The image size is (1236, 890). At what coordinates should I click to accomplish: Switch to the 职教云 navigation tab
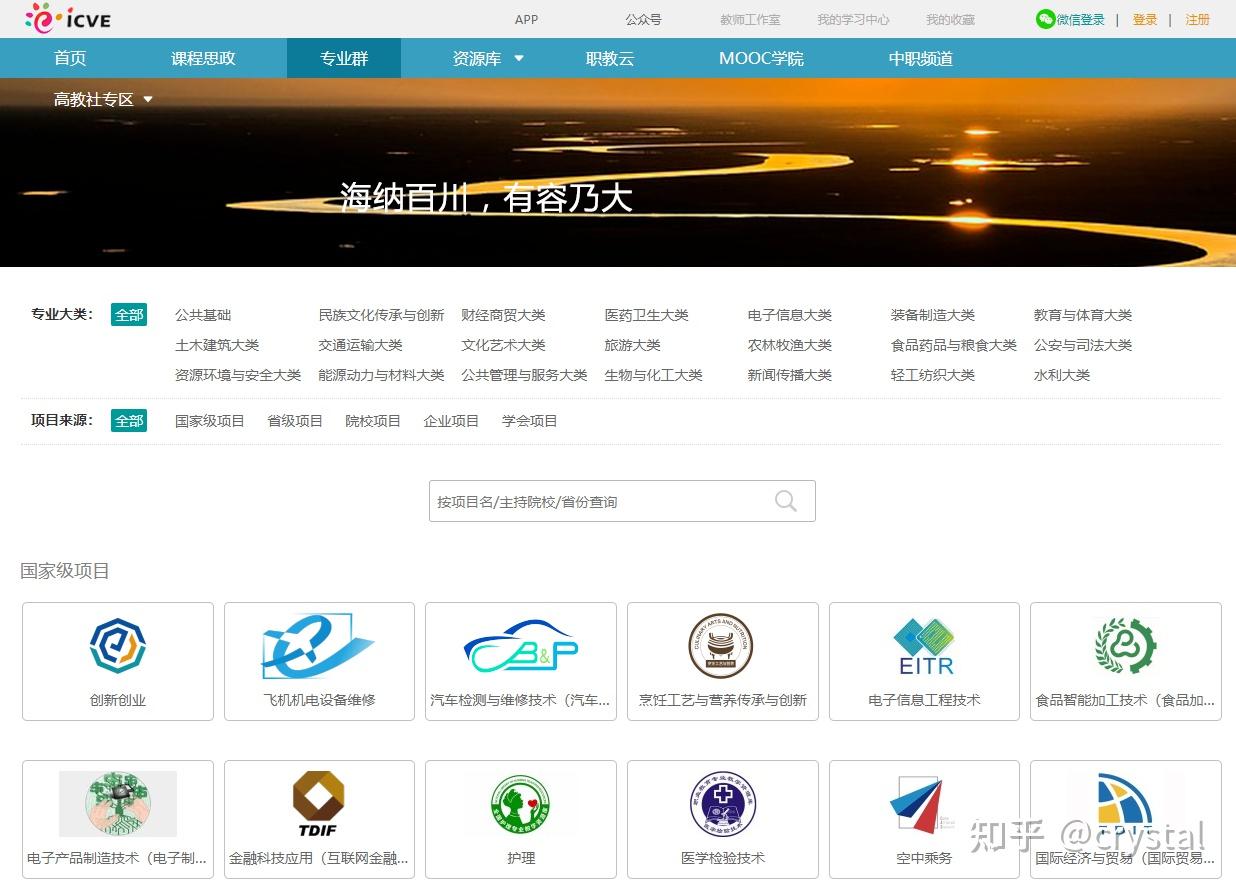pos(610,58)
